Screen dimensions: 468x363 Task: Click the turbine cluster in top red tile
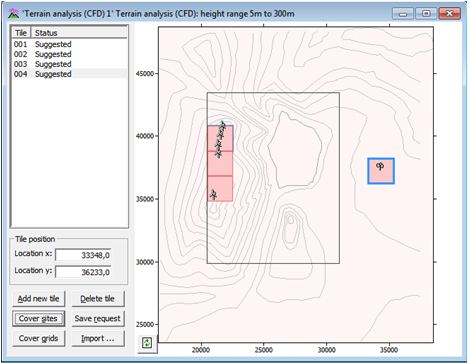pos(220,139)
